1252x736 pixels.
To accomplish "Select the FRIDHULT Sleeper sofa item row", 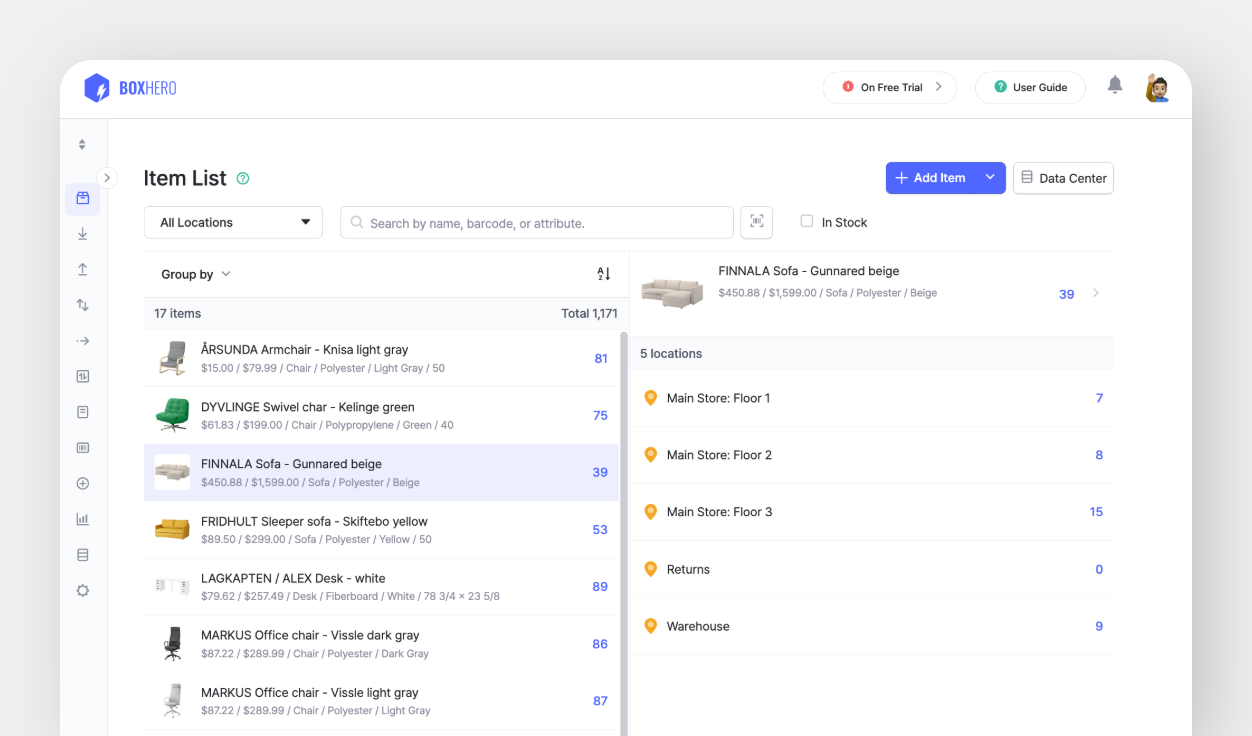I will click(x=382, y=529).
